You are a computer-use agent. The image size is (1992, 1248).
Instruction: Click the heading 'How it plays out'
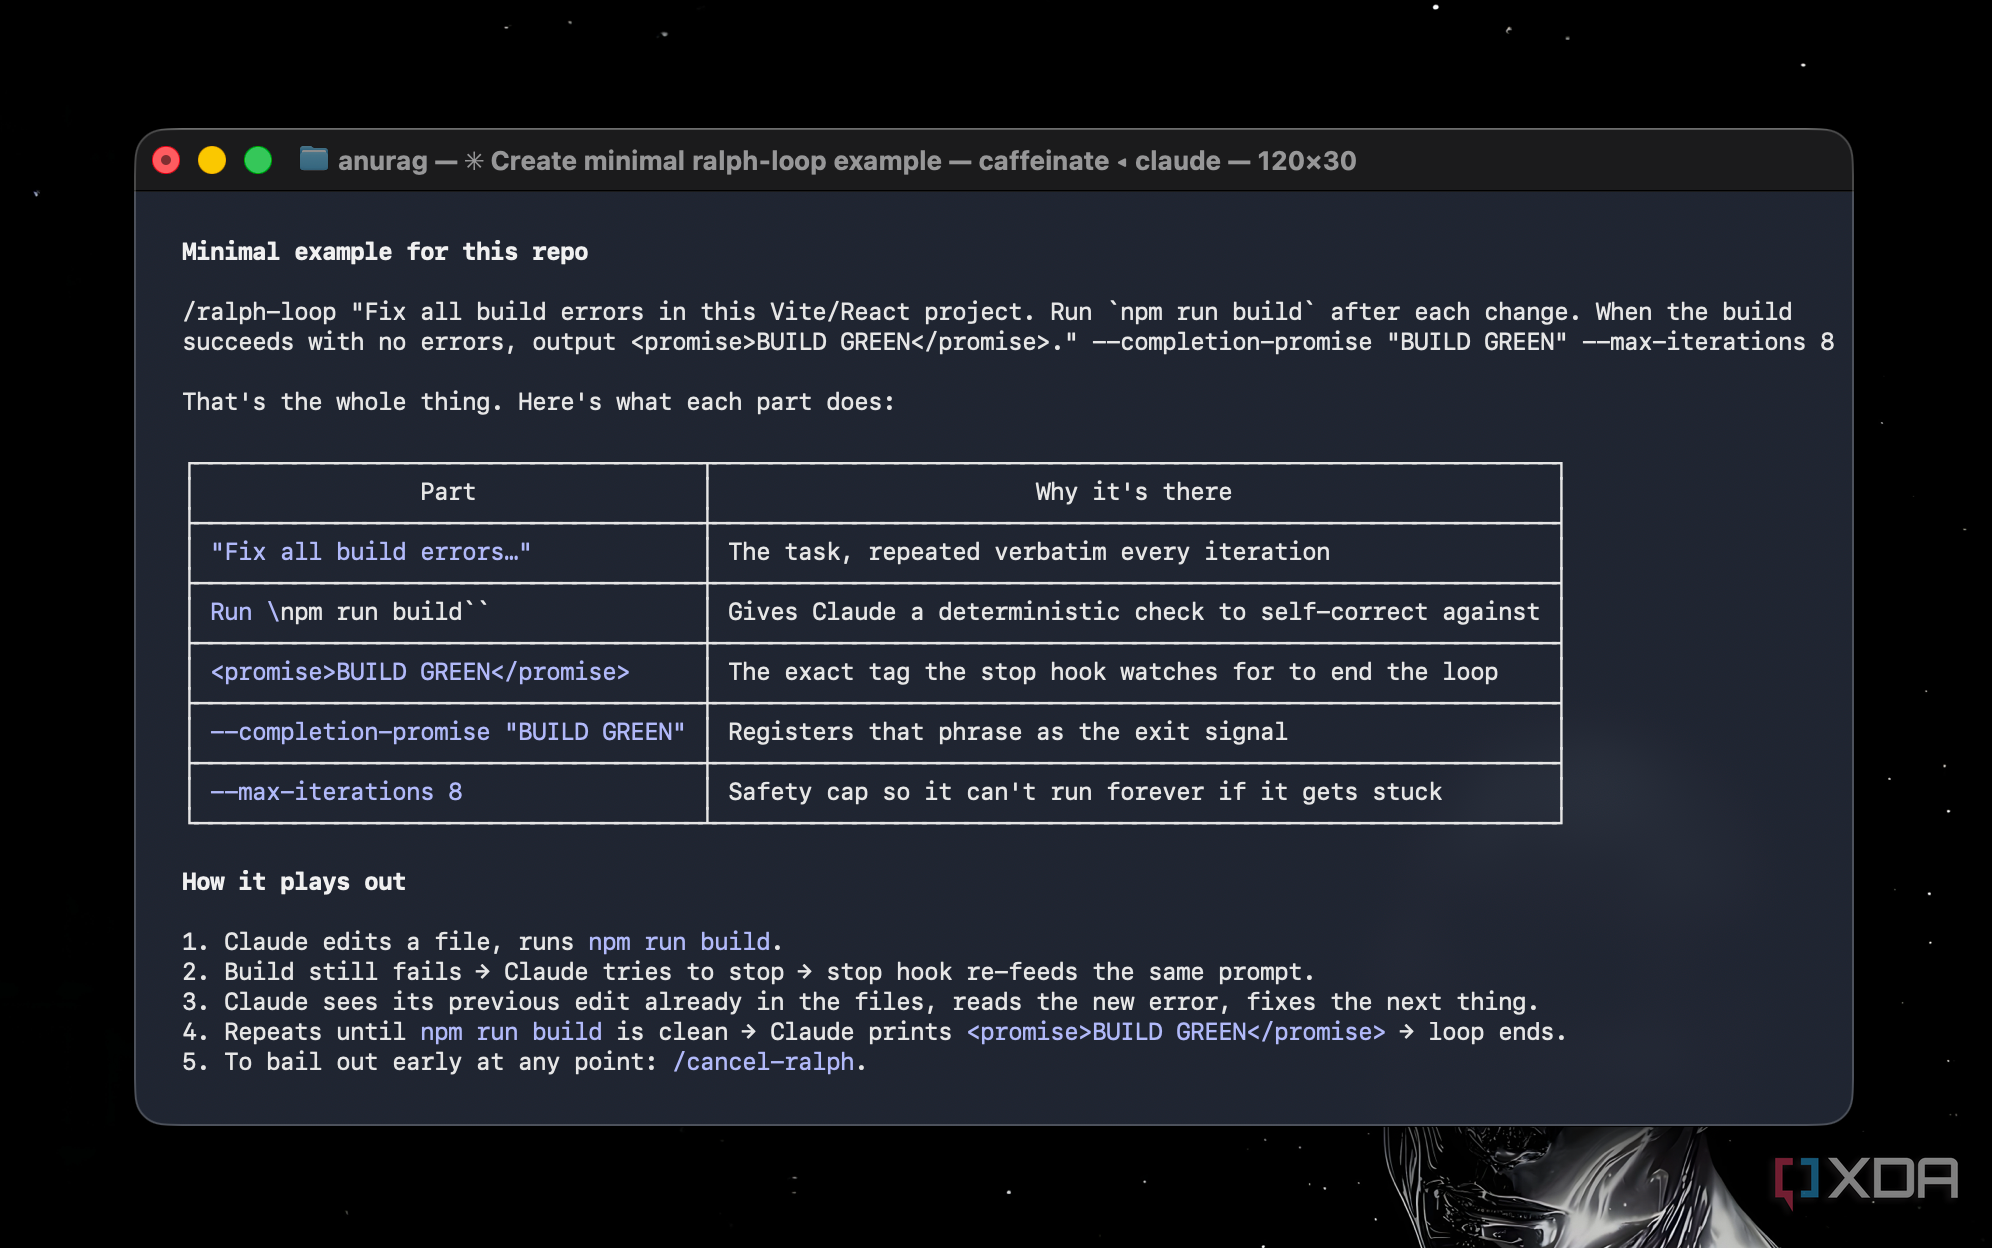point(294,882)
